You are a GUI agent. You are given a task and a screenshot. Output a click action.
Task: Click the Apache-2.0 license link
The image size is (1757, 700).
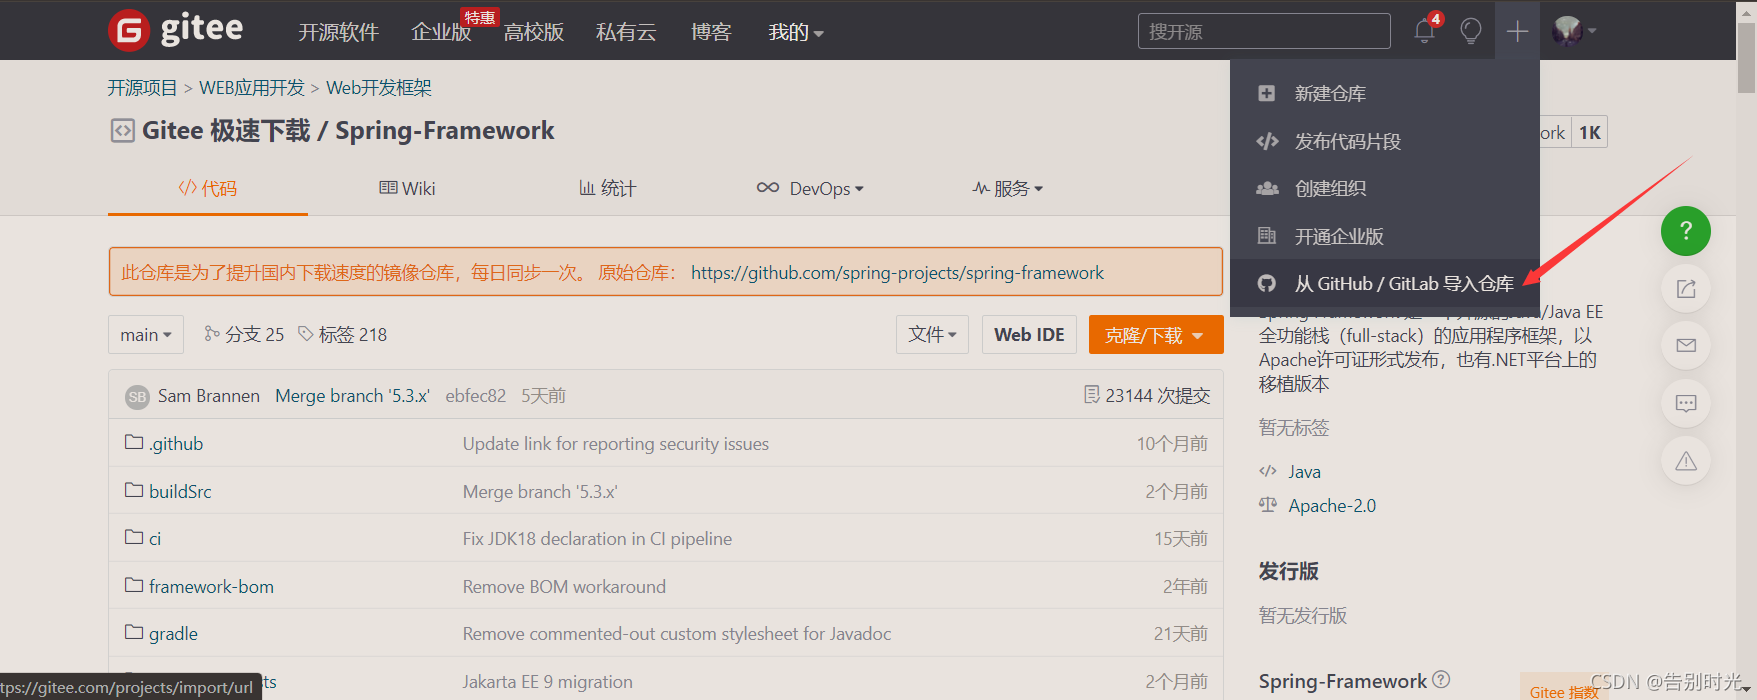pos(1332,505)
